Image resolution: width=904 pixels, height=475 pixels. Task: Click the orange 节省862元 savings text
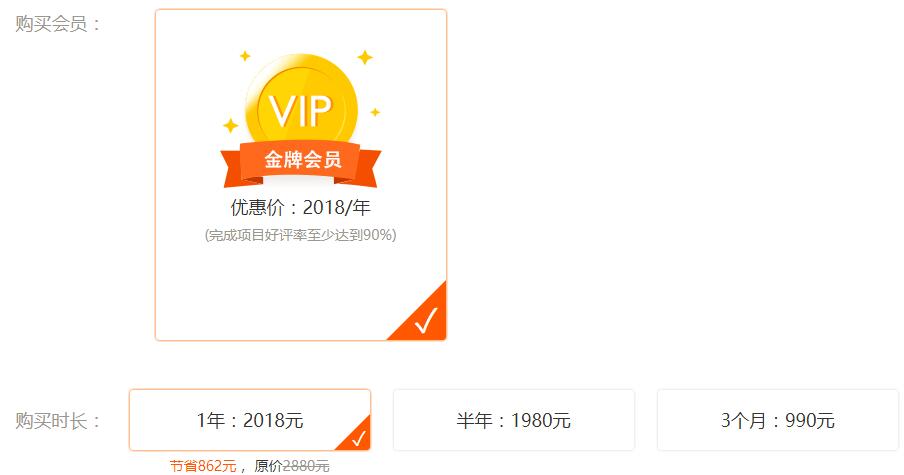coord(203,466)
